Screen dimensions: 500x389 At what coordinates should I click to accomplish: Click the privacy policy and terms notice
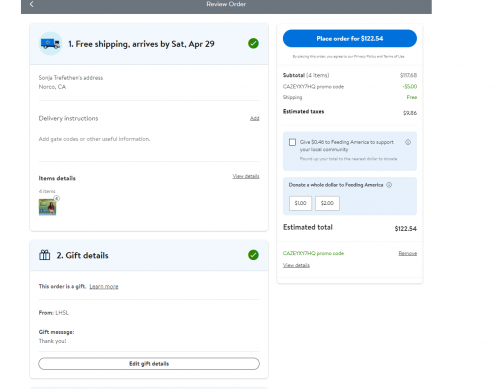point(349,56)
